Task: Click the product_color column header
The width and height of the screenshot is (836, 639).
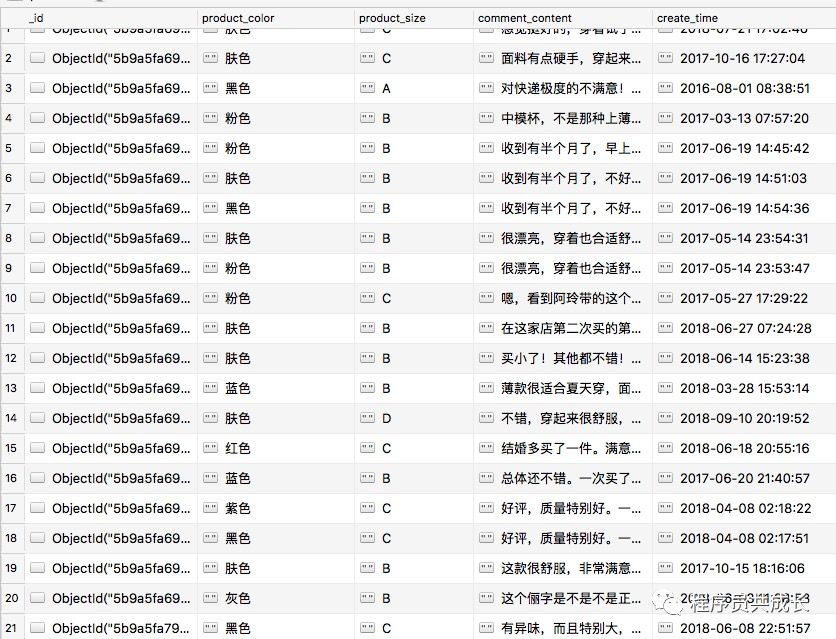Action: pos(276,18)
